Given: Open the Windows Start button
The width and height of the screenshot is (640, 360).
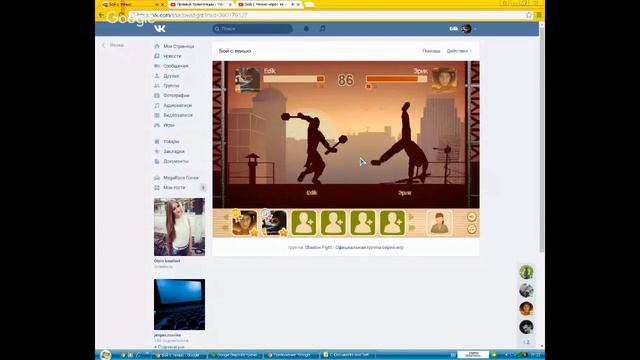Looking at the screenshot, I should (x=105, y=355).
